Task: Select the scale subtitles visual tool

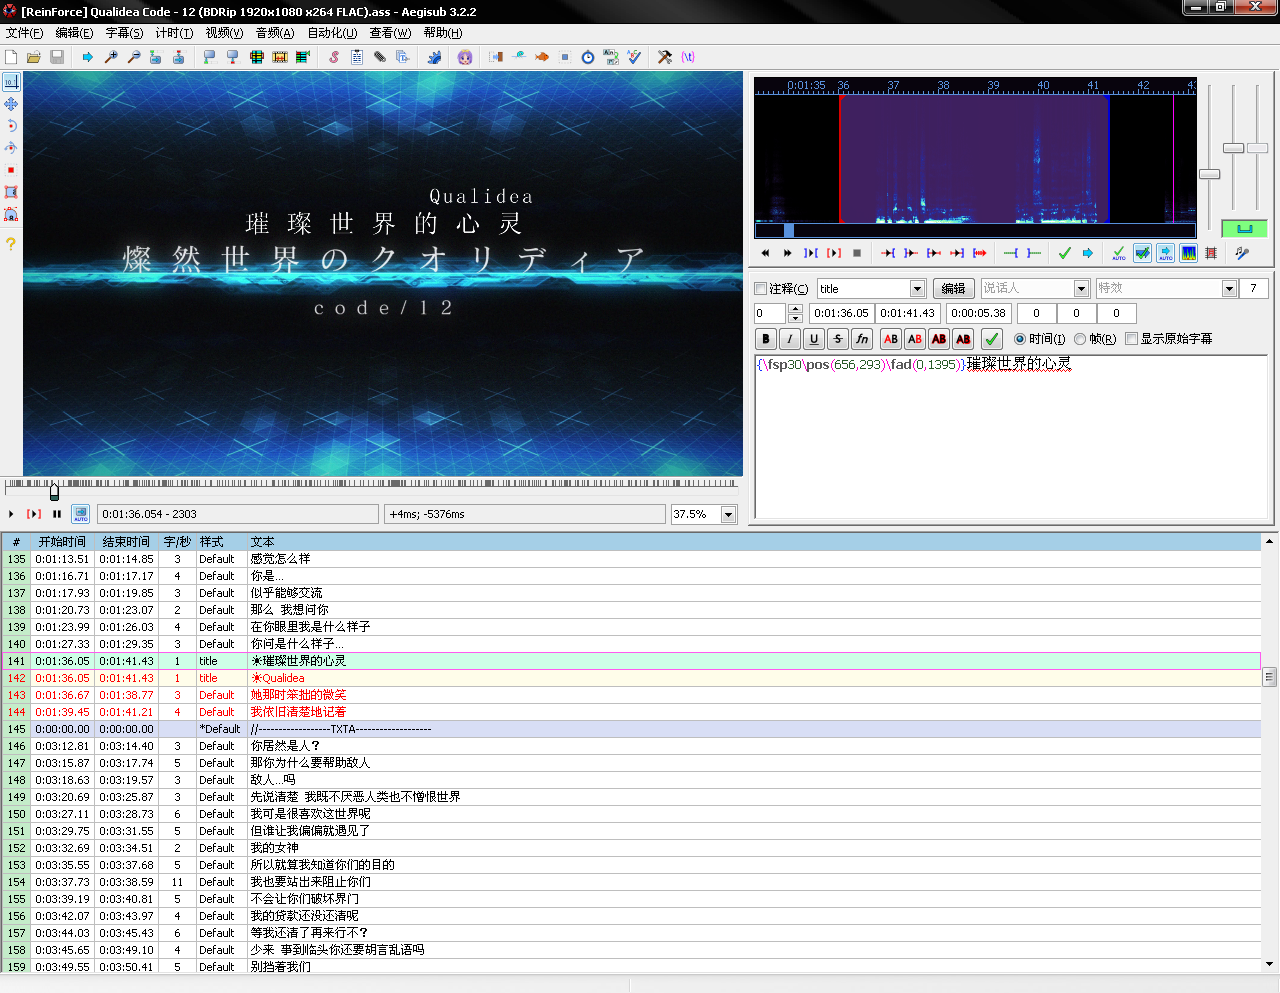Action: tap(11, 170)
